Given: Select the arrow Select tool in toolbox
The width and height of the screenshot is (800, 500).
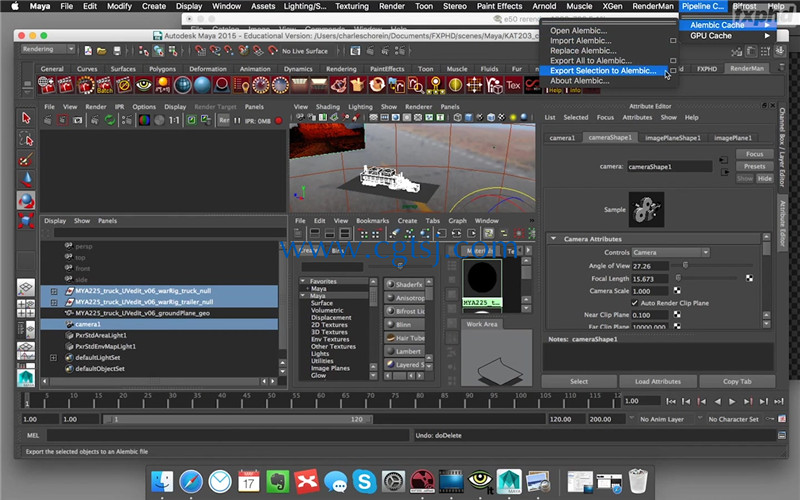Looking at the screenshot, I should [26, 118].
